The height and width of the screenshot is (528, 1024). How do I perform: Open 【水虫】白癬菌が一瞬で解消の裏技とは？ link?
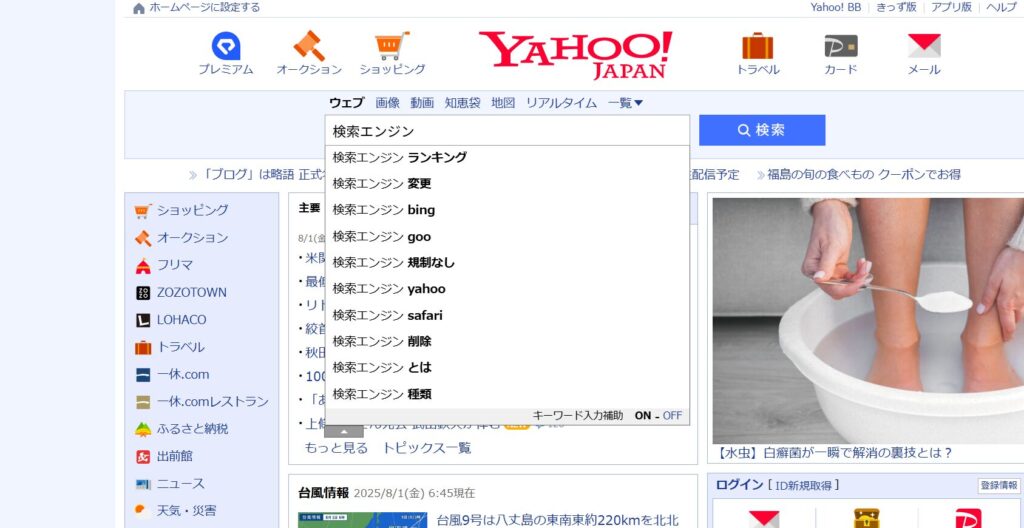(832, 453)
